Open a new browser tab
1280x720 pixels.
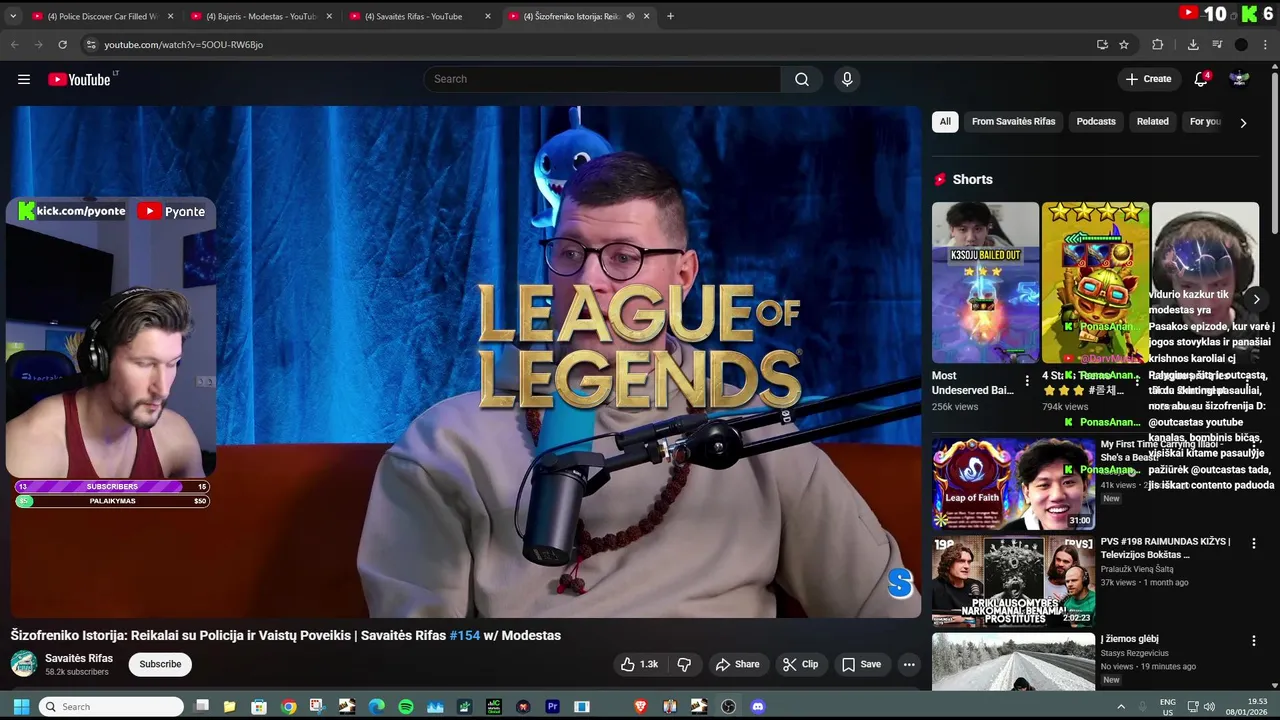pos(670,16)
